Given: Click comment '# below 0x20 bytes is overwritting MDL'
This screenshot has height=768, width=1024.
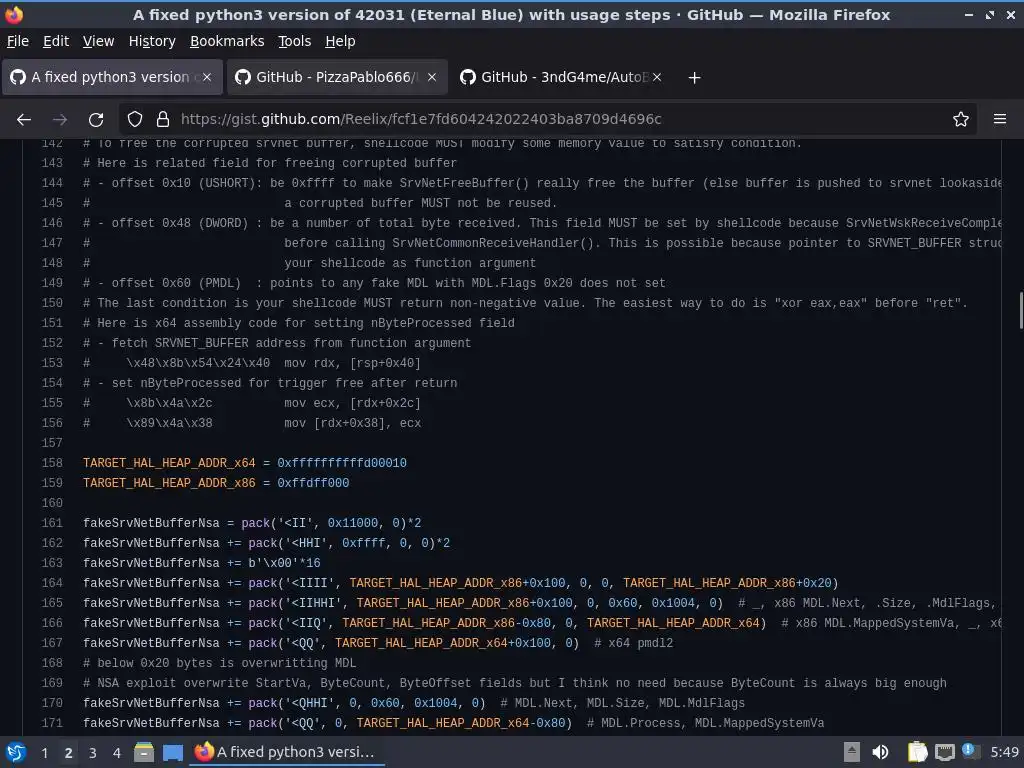Looking at the screenshot, I should (x=219, y=663).
